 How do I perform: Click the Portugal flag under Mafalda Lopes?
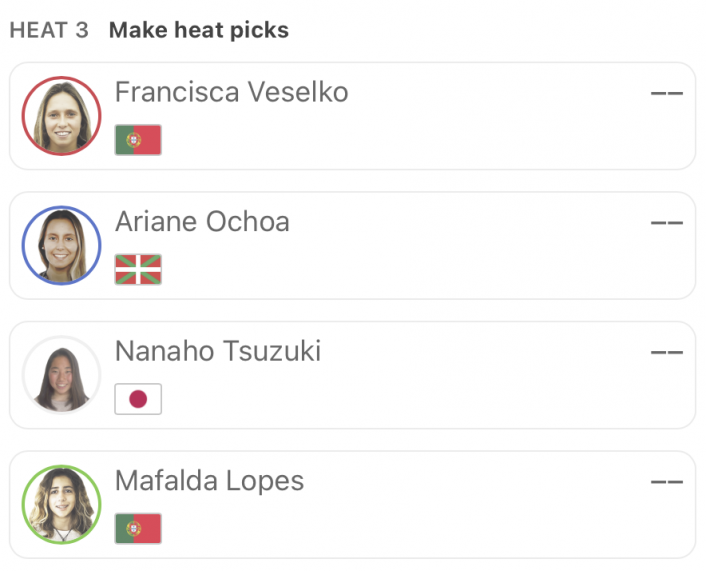pyautogui.click(x=138, y=529)
